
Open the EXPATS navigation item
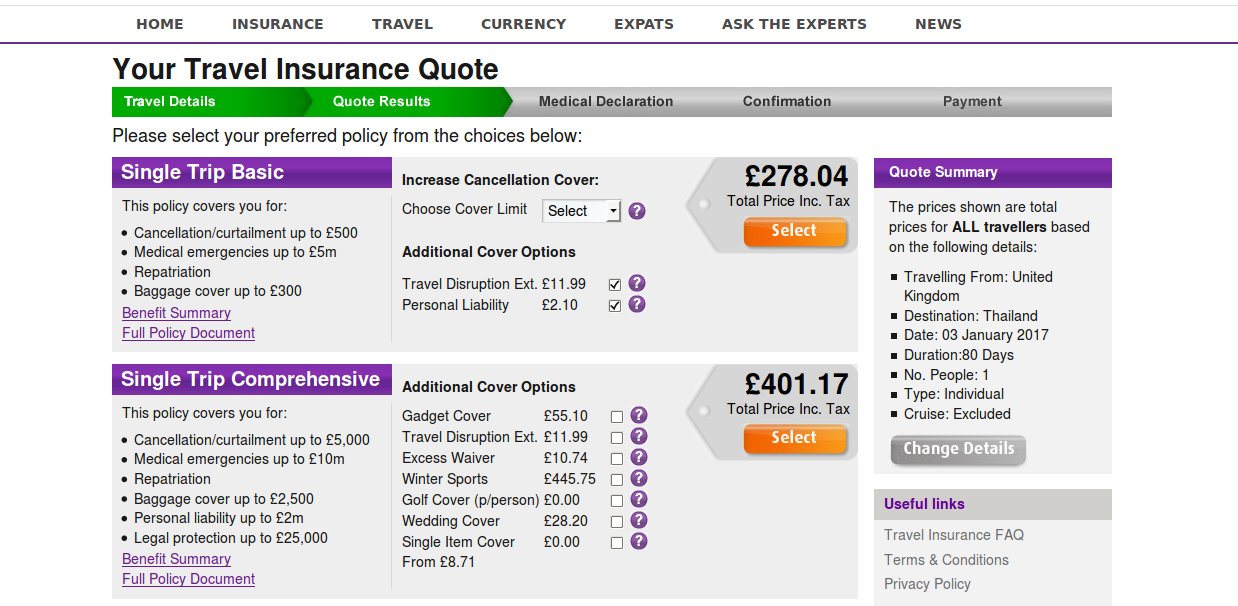click(644, 24)
